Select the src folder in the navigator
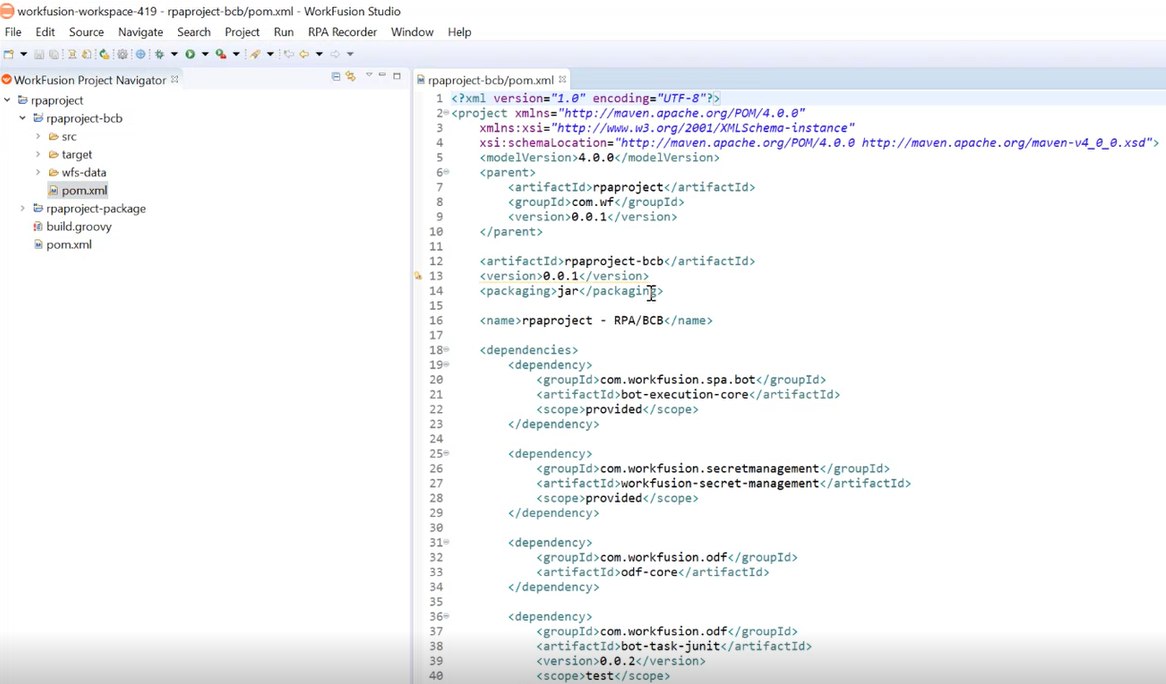The width and height of the screenshot is (1166, 684). point(69,137)
